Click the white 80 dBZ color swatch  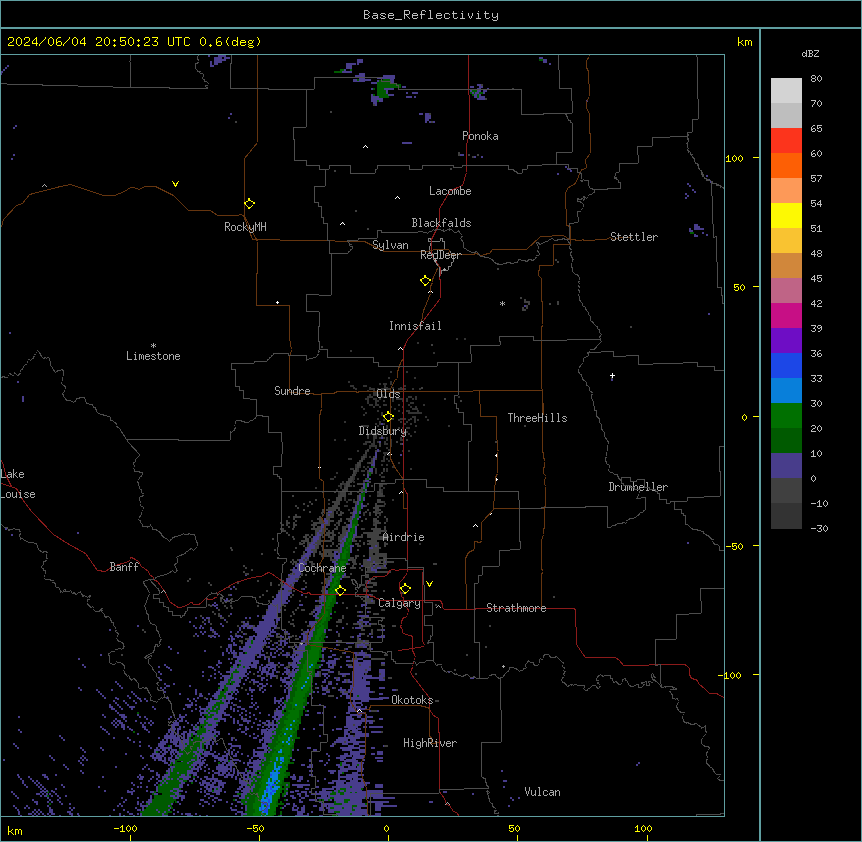[x=786, y=91]
